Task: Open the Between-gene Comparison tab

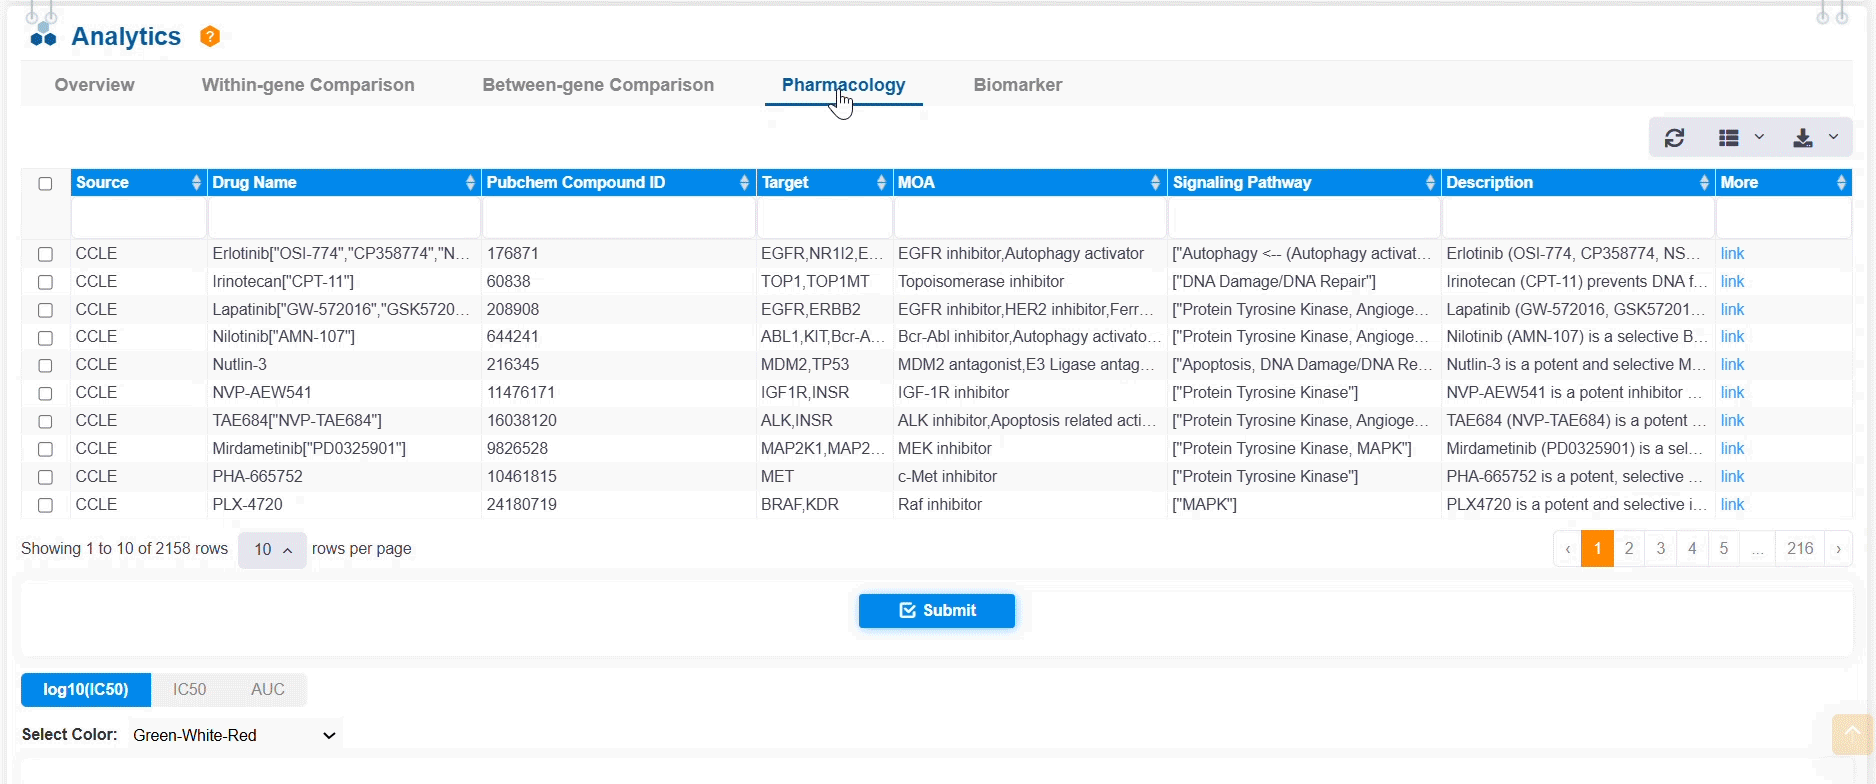Action: click(x=598, y=85)
